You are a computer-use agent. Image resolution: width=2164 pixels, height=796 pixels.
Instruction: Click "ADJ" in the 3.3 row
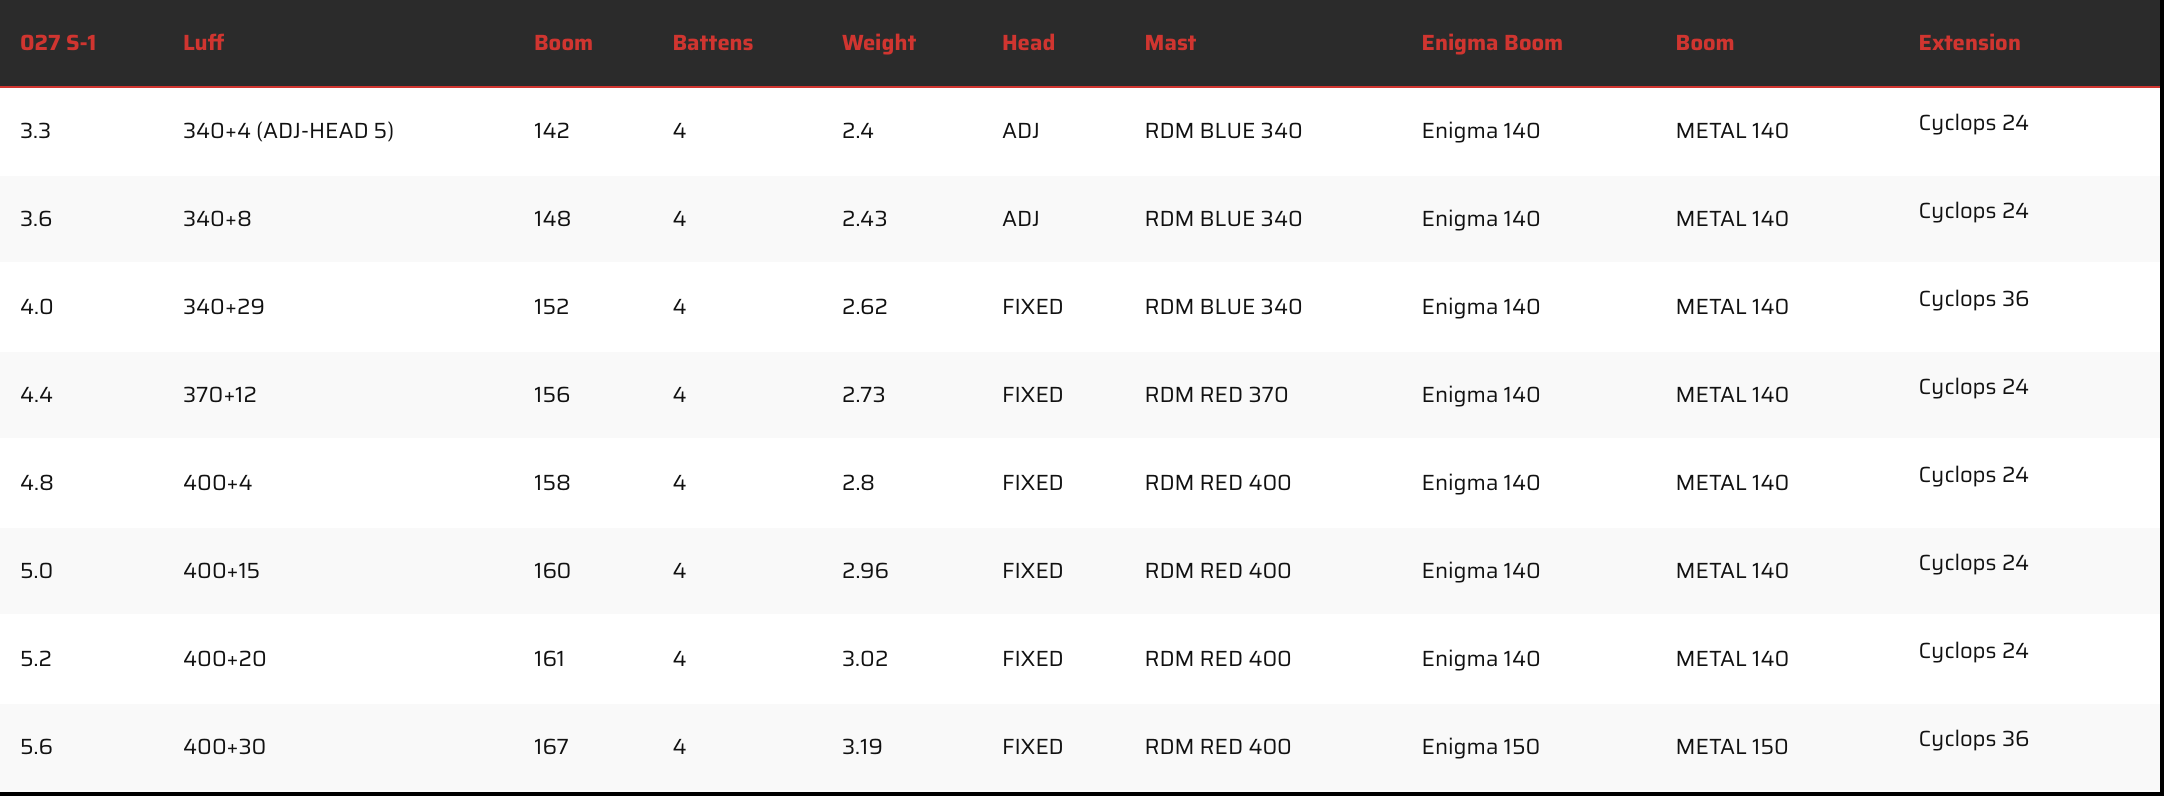coord(1021,131)
